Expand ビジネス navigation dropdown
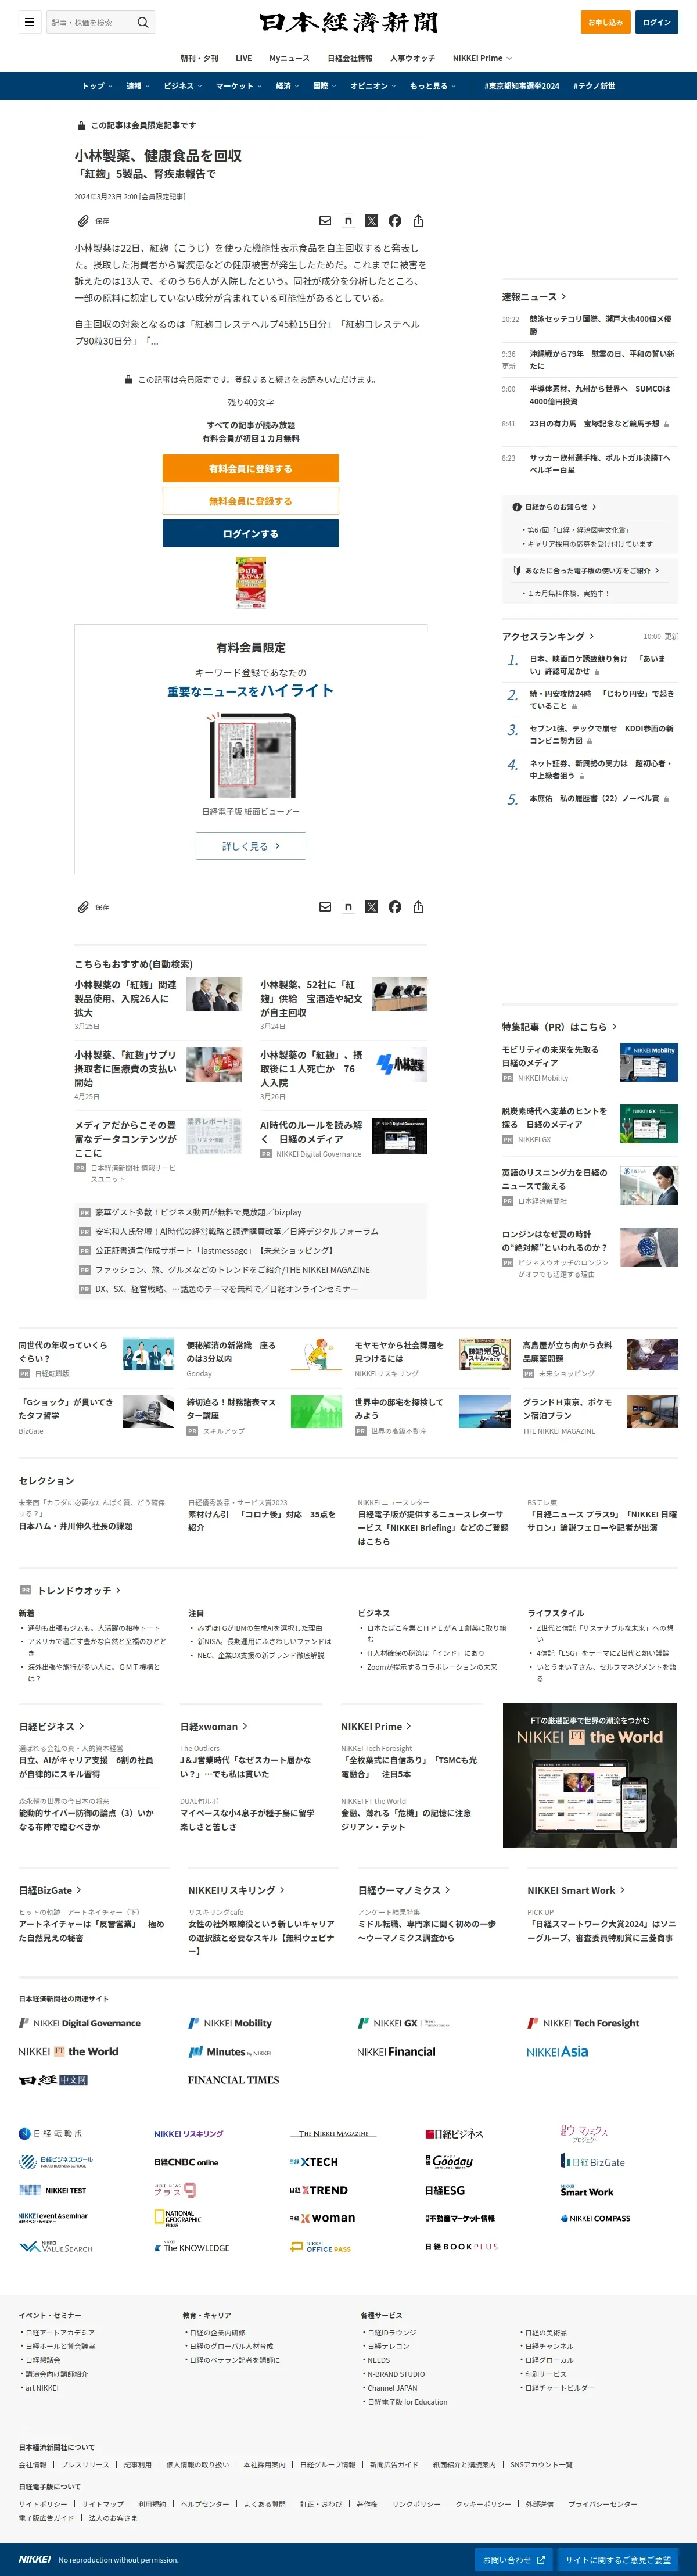697x2576 pixels. pos(183,86)
